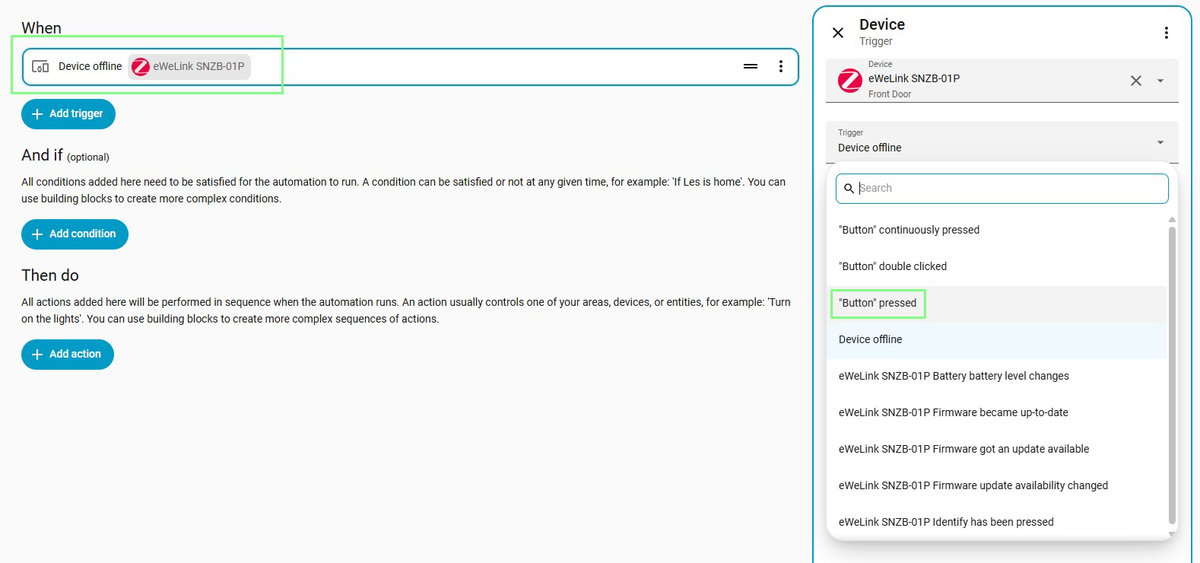
Task: Pick Battery battery level changes option
Action: pos(997,376)
